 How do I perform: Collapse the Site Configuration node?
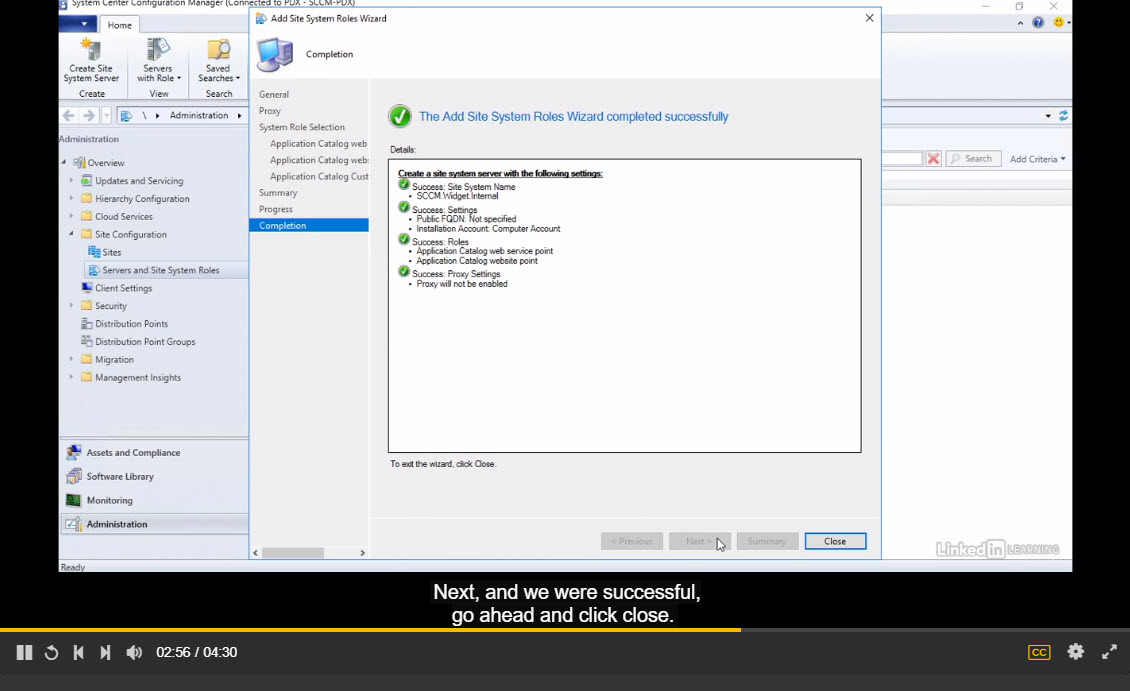[71, 234]
